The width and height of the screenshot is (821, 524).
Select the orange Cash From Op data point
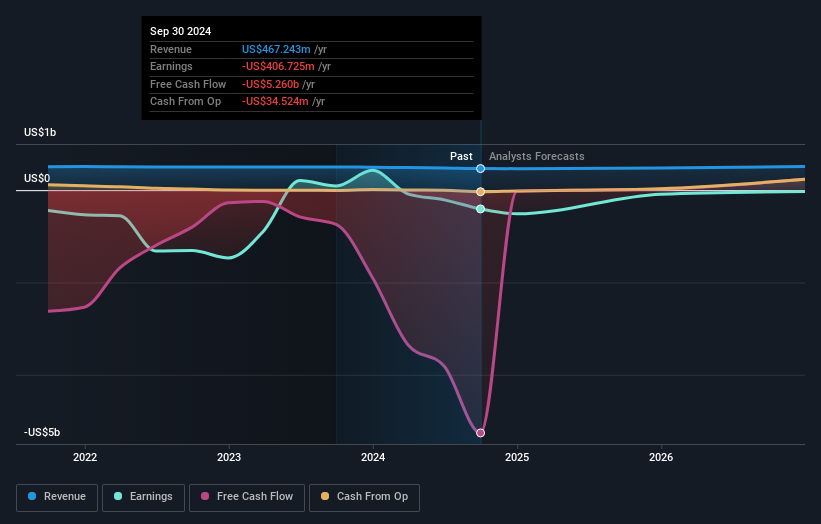pyautogui.click(x=481, y=192)
